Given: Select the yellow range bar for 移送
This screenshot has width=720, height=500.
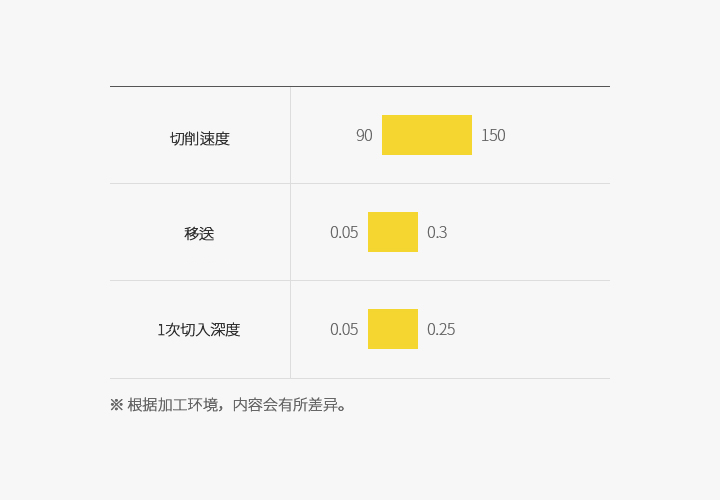Looking at the screenshot, I should (392, 232).
